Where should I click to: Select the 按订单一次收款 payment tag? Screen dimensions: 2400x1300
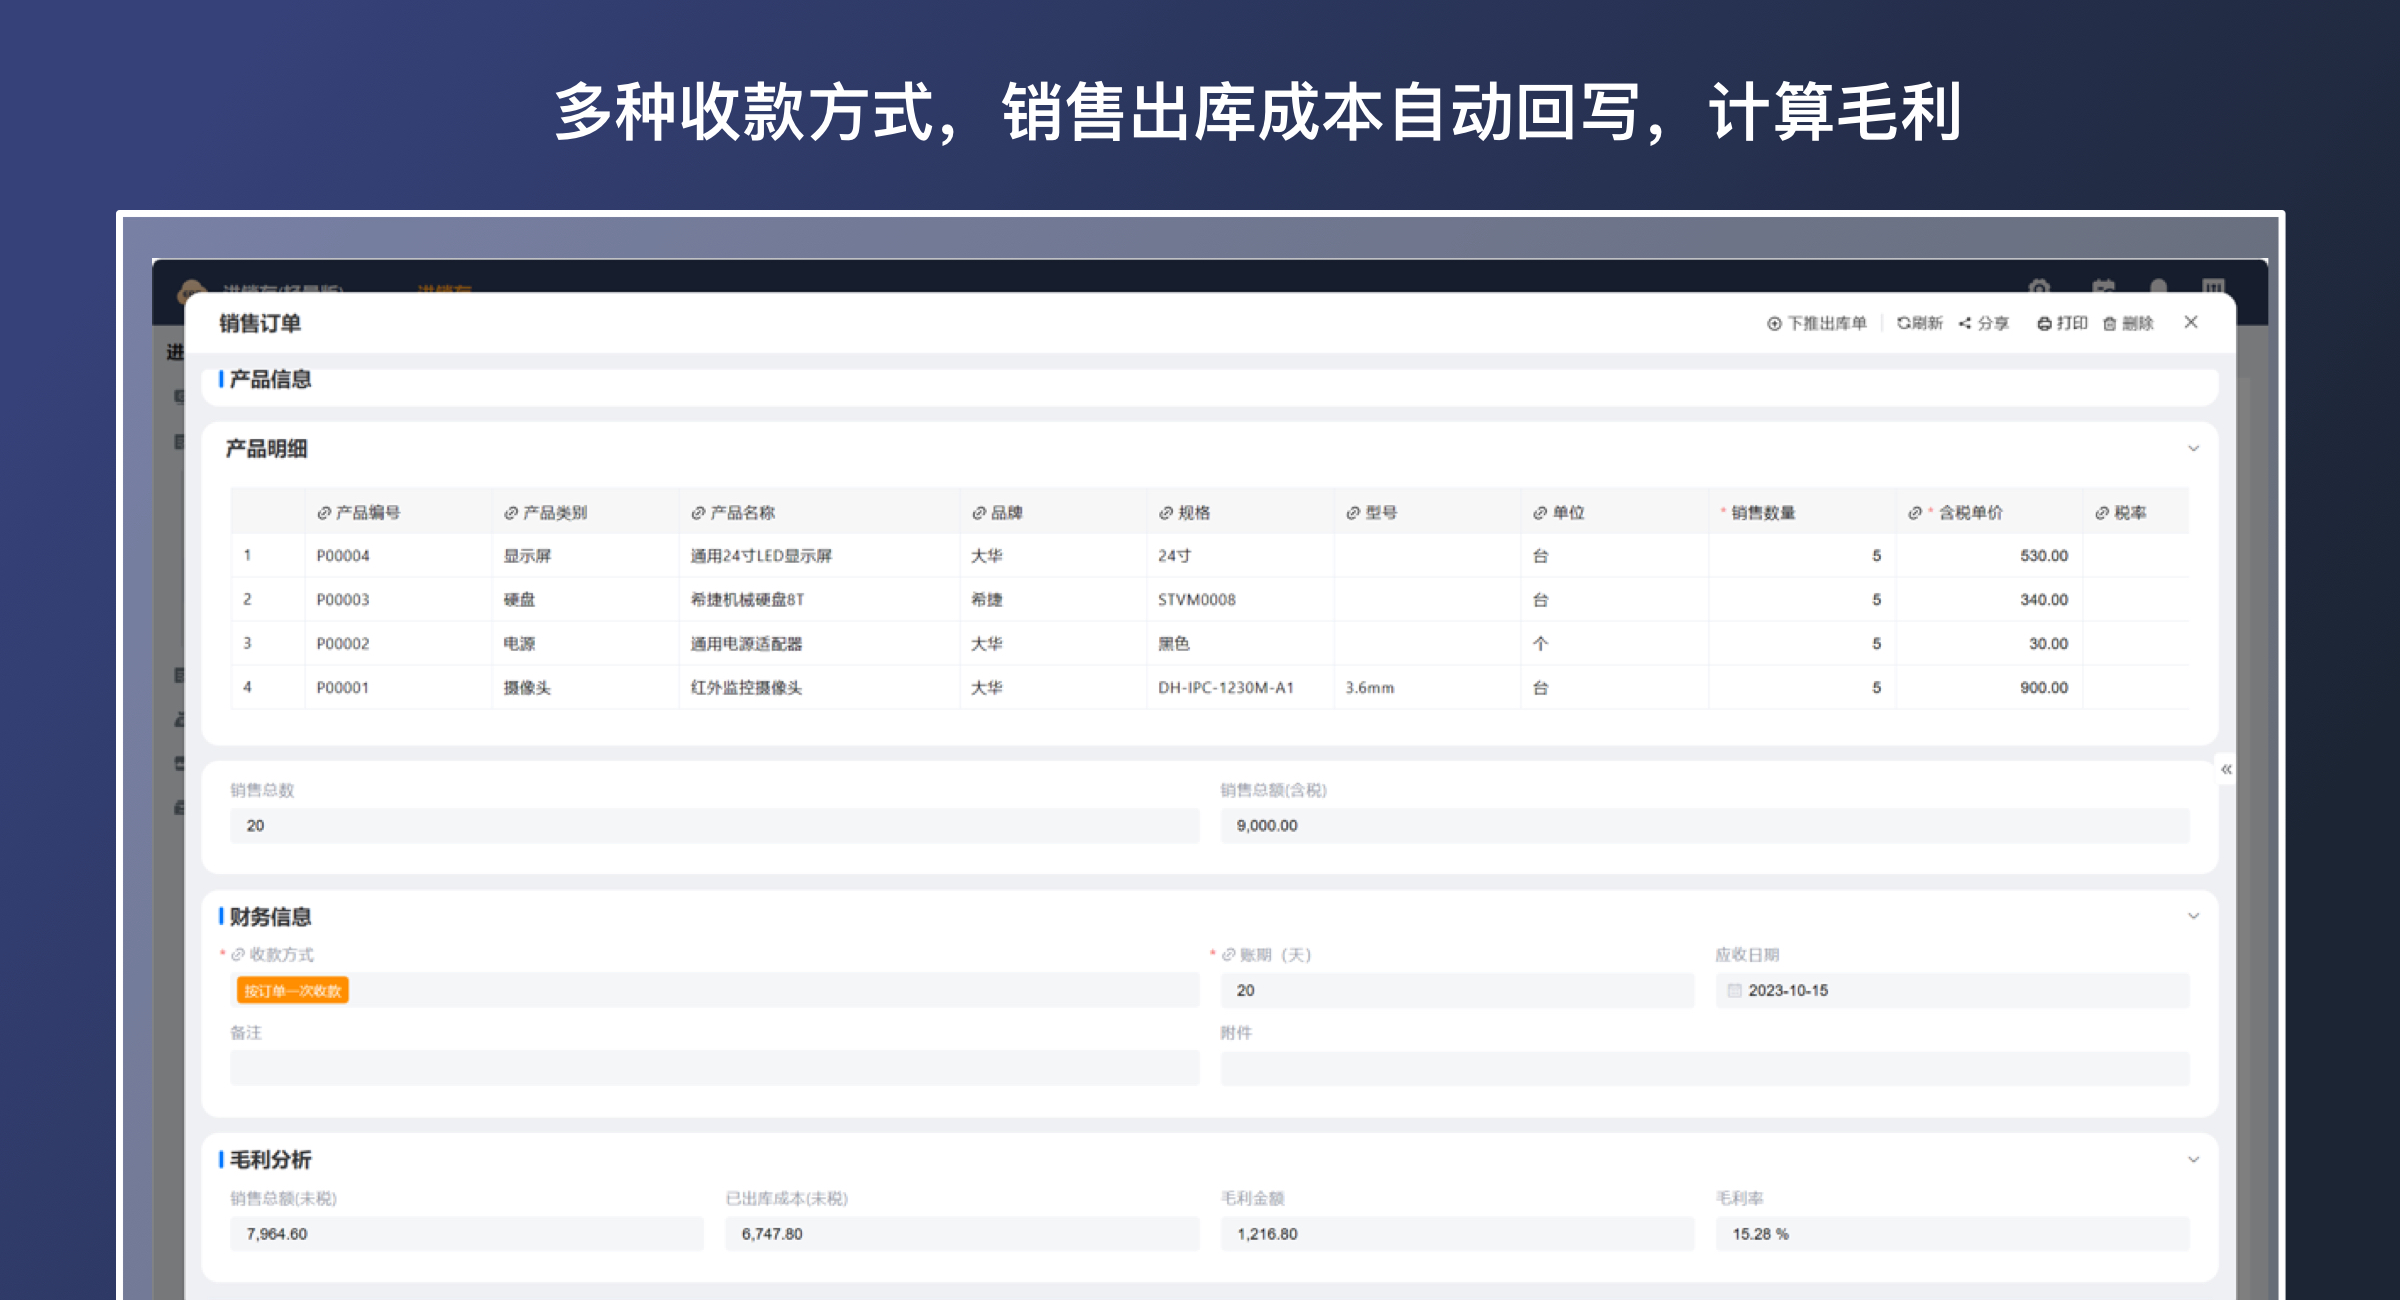tap(292, 990)
